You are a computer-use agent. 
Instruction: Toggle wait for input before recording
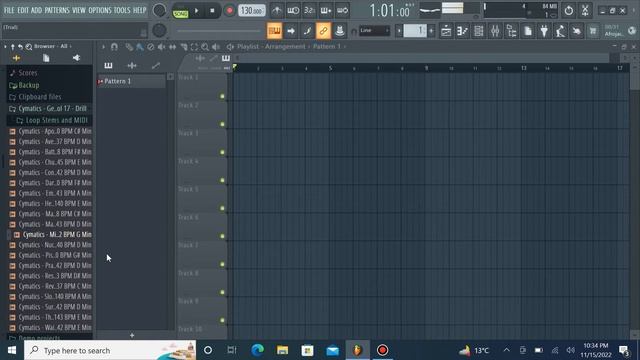293,11
